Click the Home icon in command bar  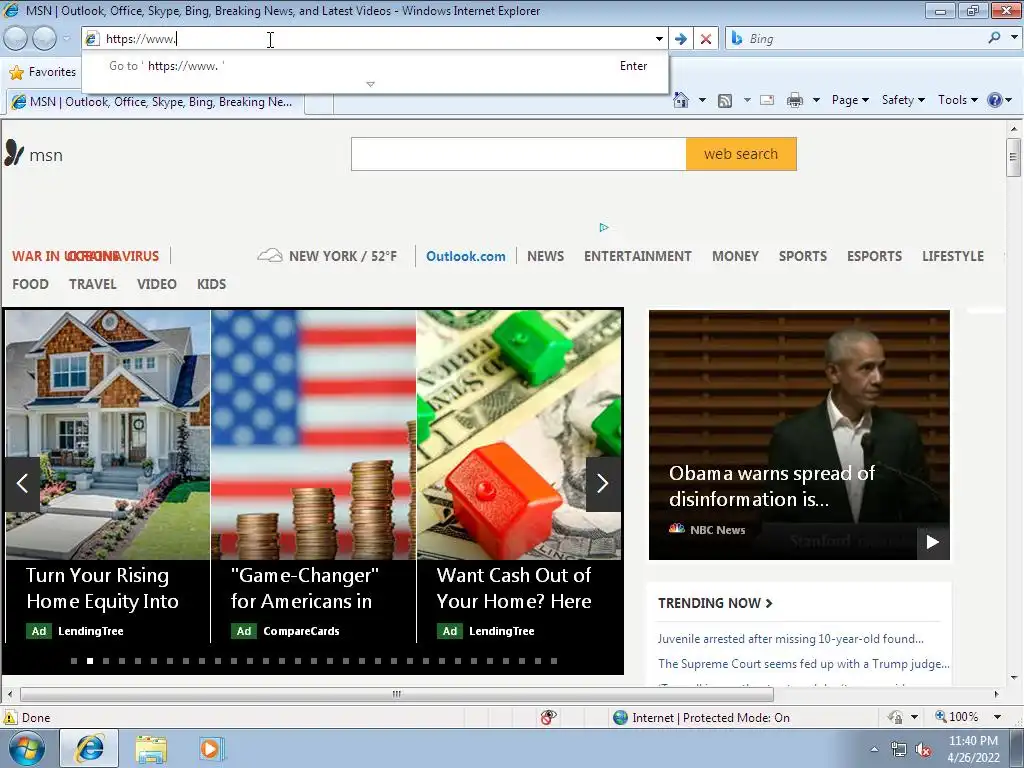click(680, 100)
